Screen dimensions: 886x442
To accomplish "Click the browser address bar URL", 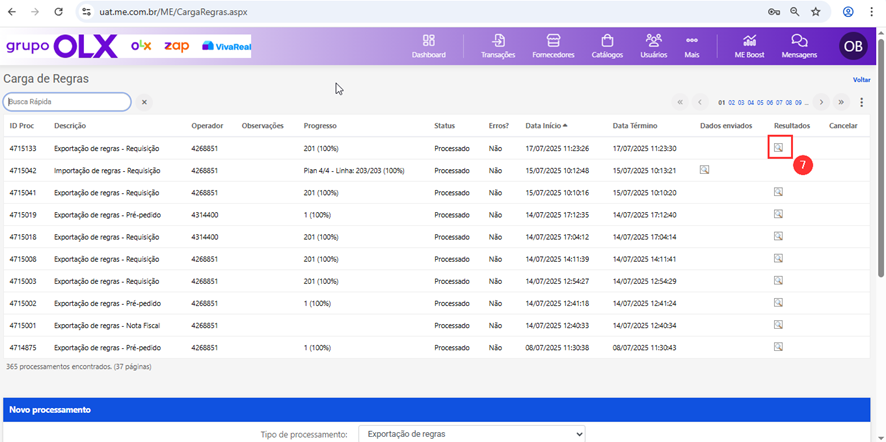I will point(173,11).
